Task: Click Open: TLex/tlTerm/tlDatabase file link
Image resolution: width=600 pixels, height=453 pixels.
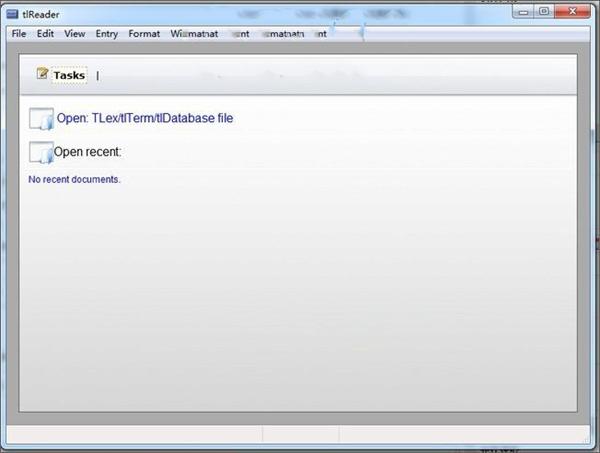Action: point(145,118)
